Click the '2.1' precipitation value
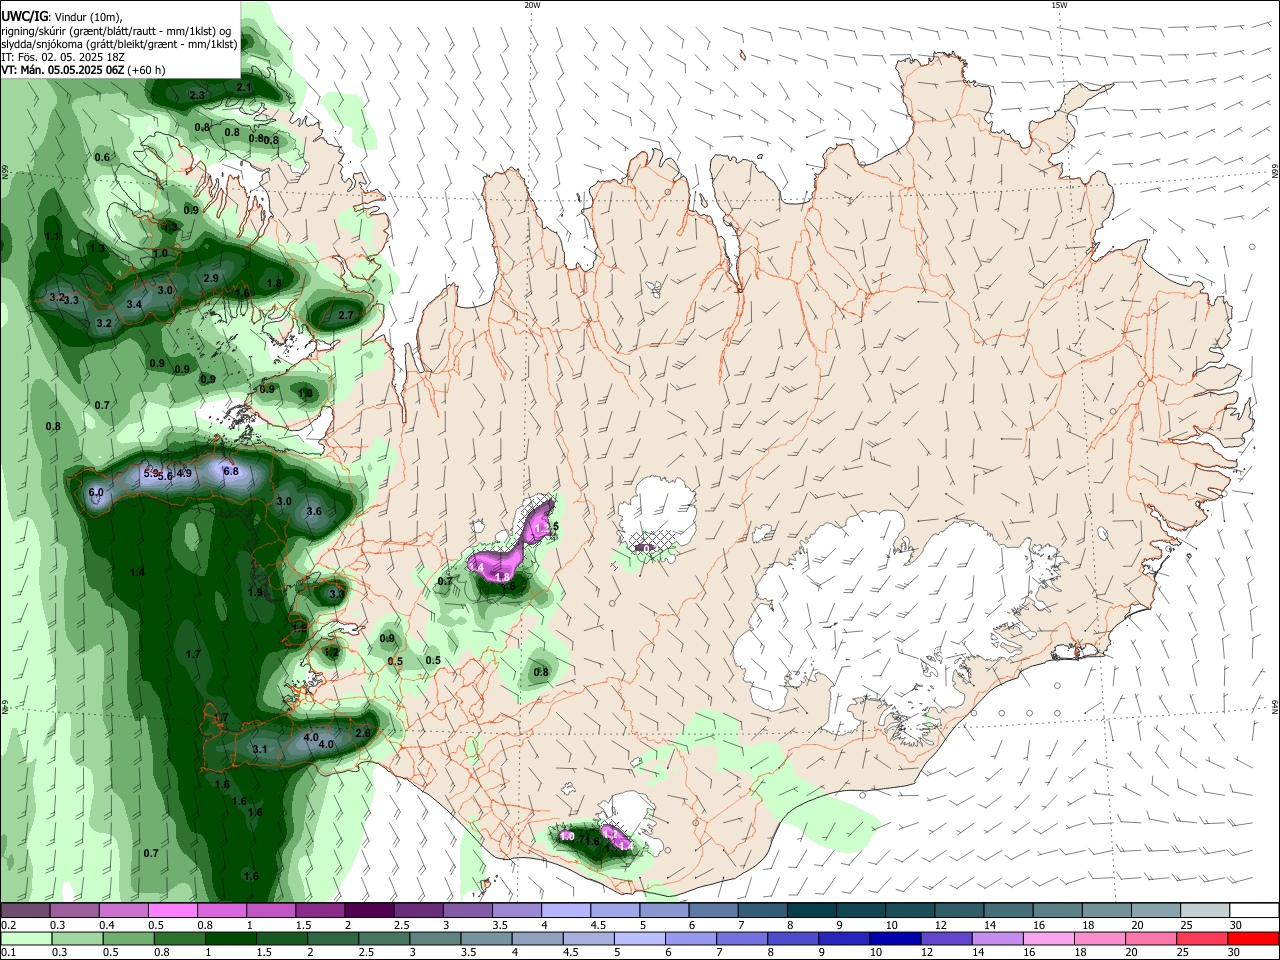 pyautogui.click(x=244, y=88)
